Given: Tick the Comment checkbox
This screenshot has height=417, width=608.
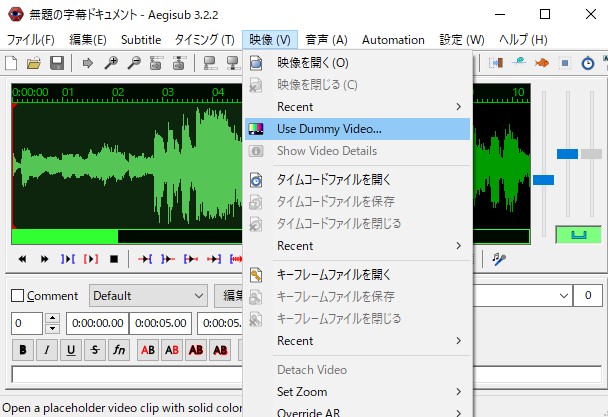Looking at the screenshot, I should [x=17, y=296].
